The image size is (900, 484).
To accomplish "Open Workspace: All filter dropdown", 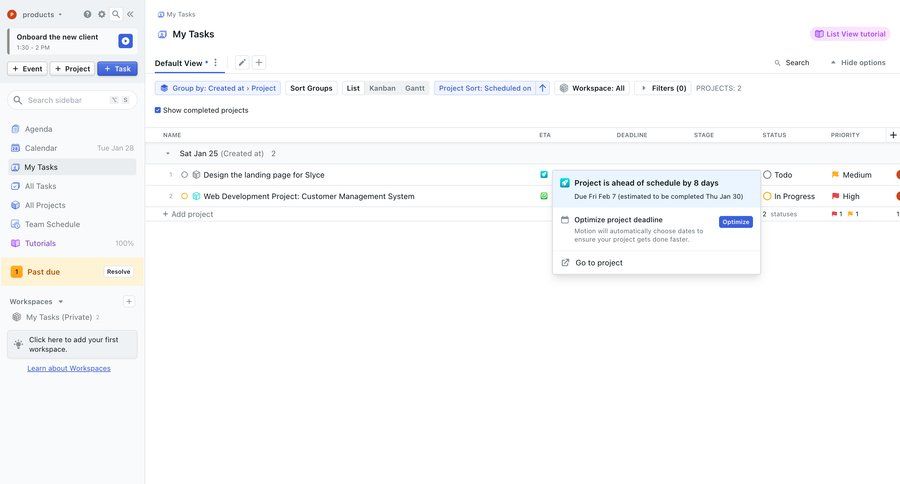I will pos(592,88).
